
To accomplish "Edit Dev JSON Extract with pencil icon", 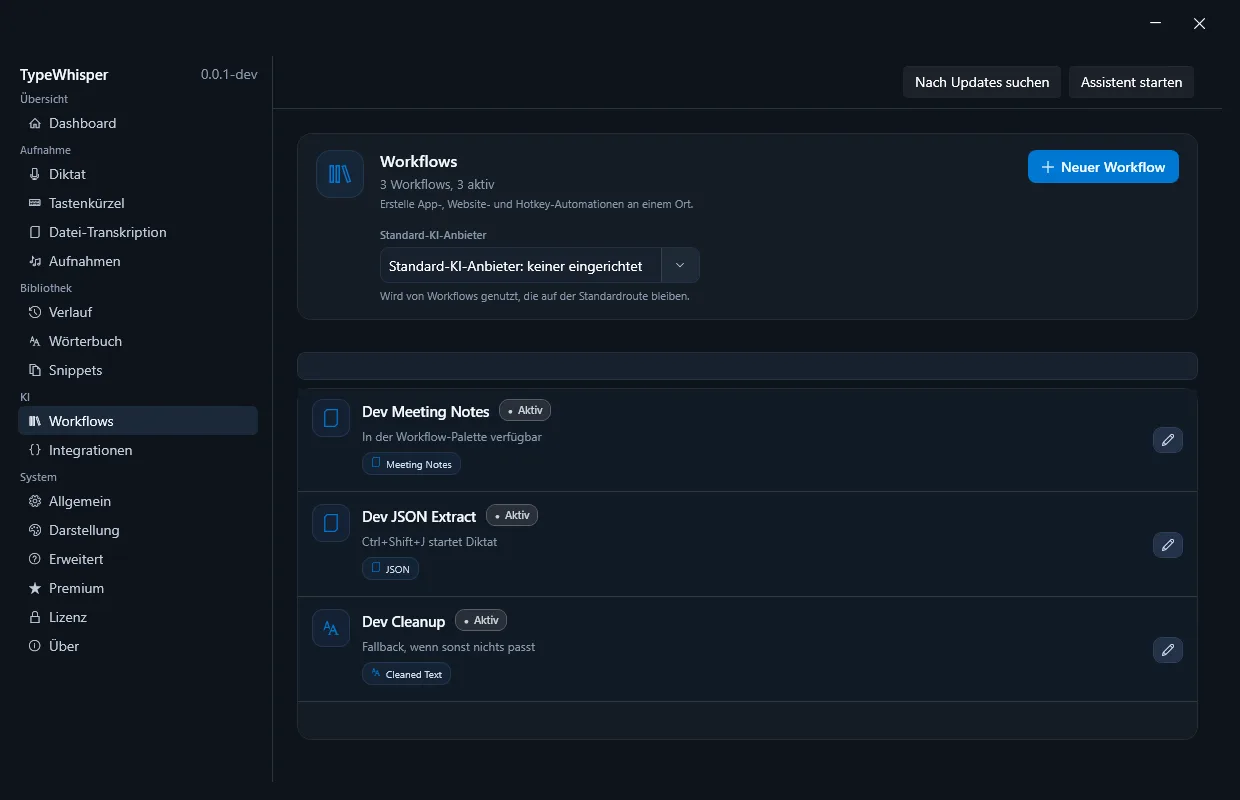I will coord(1168,545).
